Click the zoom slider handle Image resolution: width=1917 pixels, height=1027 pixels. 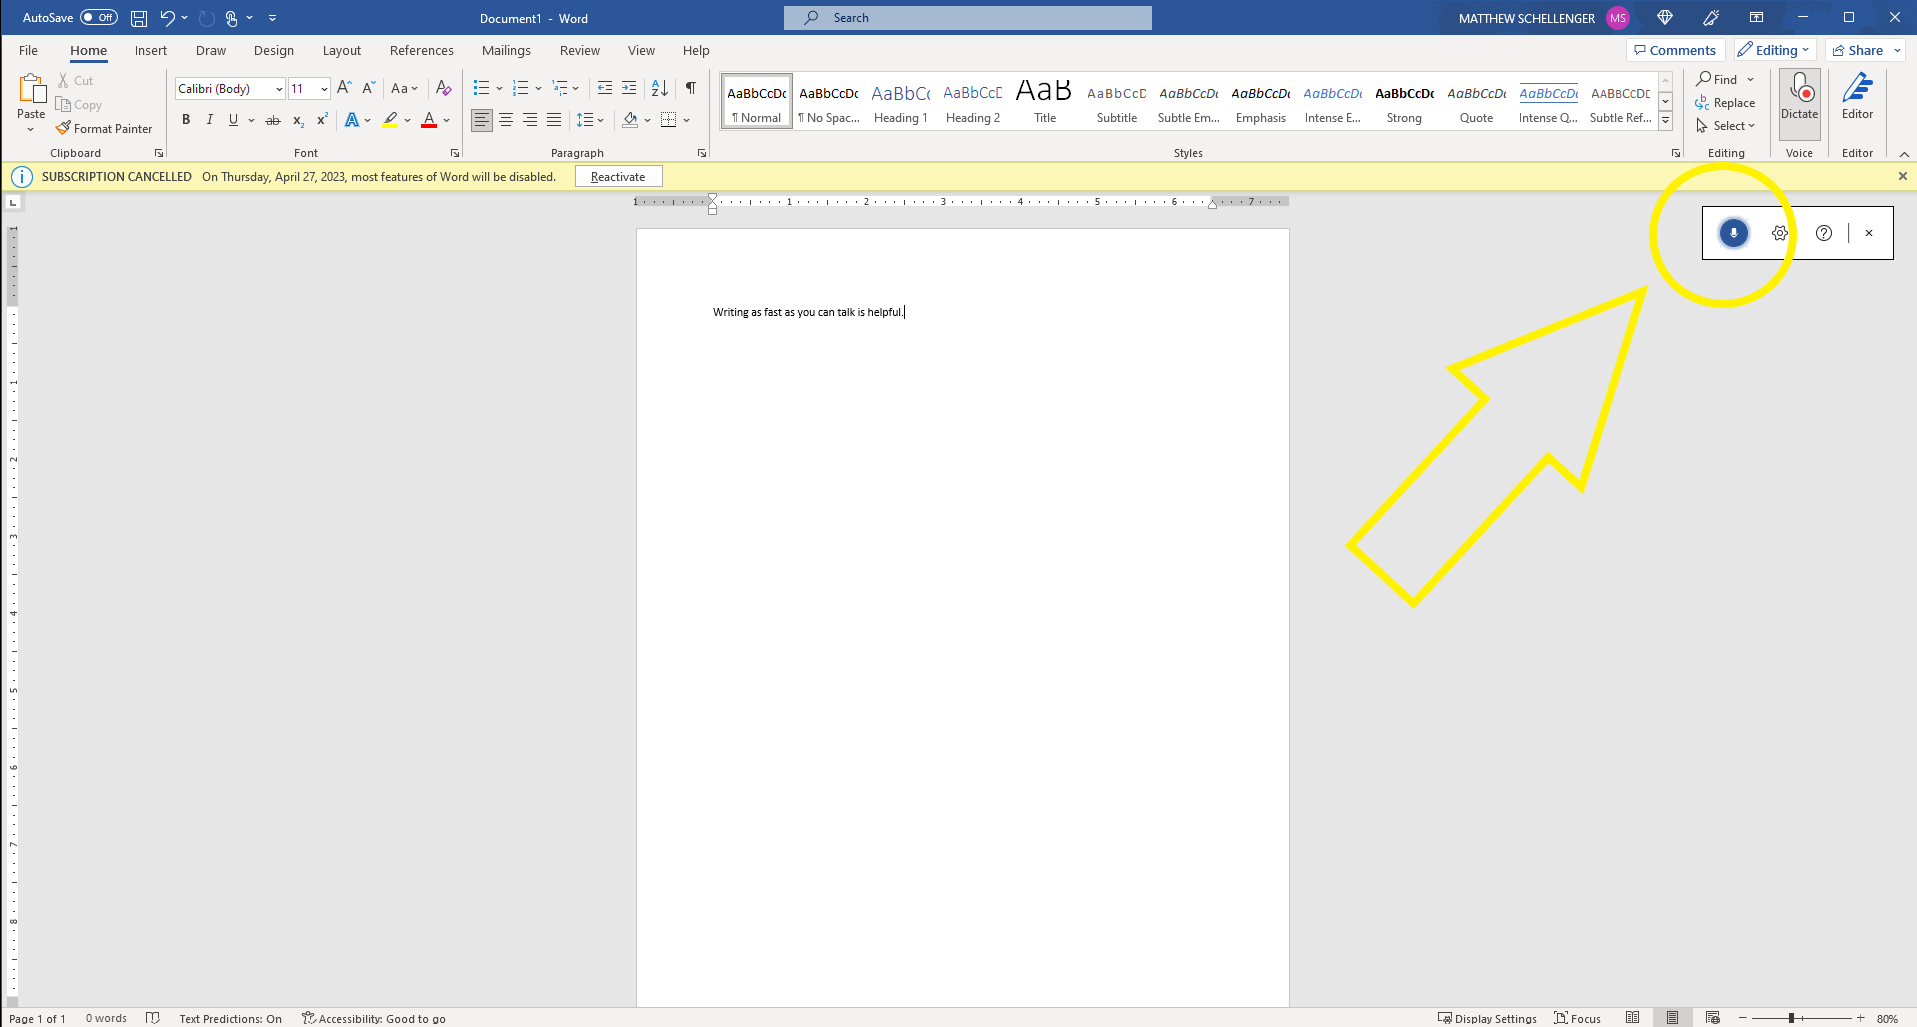(x=1791, y=1018)
